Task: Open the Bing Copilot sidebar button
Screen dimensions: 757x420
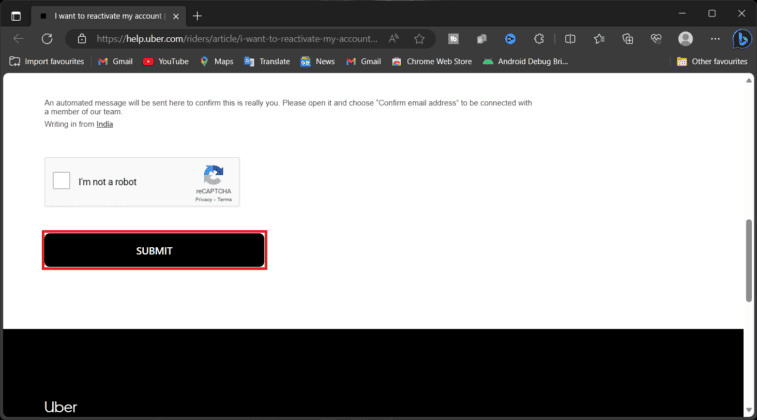Action: point(741,39)
